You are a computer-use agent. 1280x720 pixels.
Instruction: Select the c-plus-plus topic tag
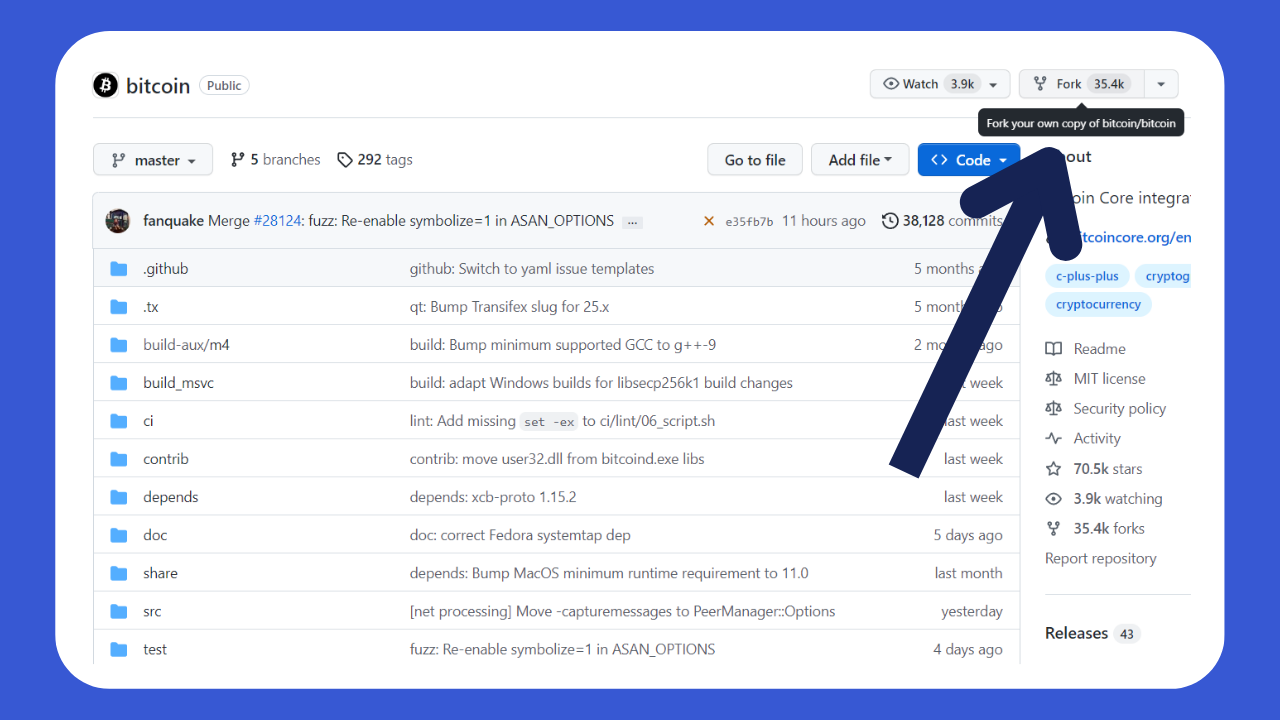click(1087, 276)
